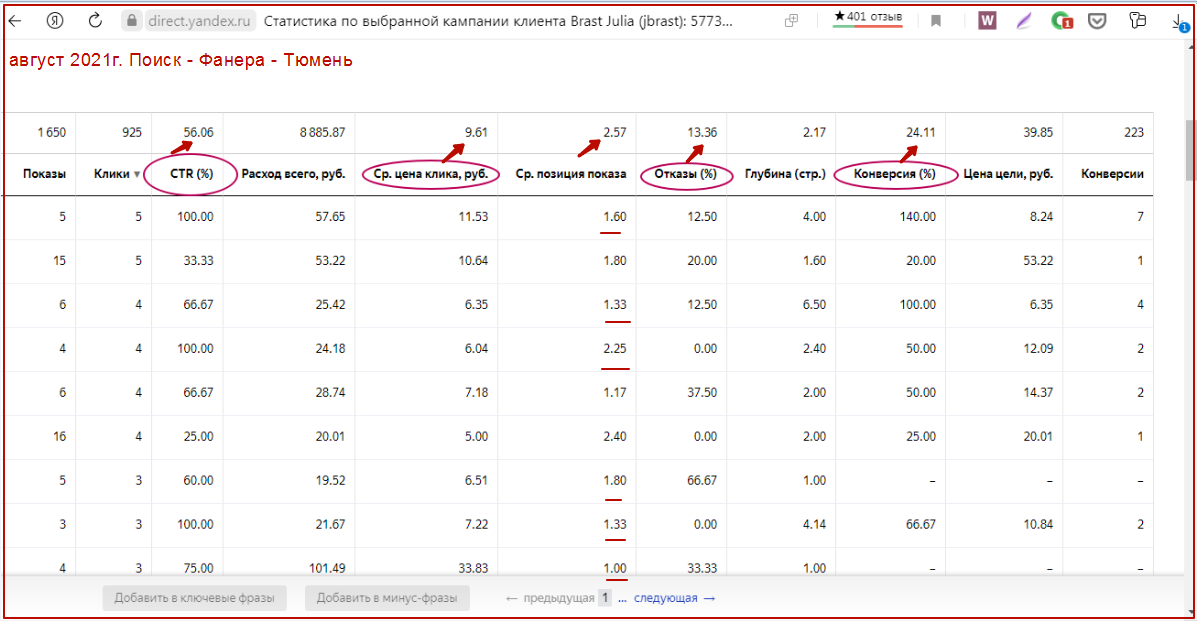Click the 401 отзыв site rating
Image resolution: width=1197 pixels, height=621 pixels.
(867, 18)
